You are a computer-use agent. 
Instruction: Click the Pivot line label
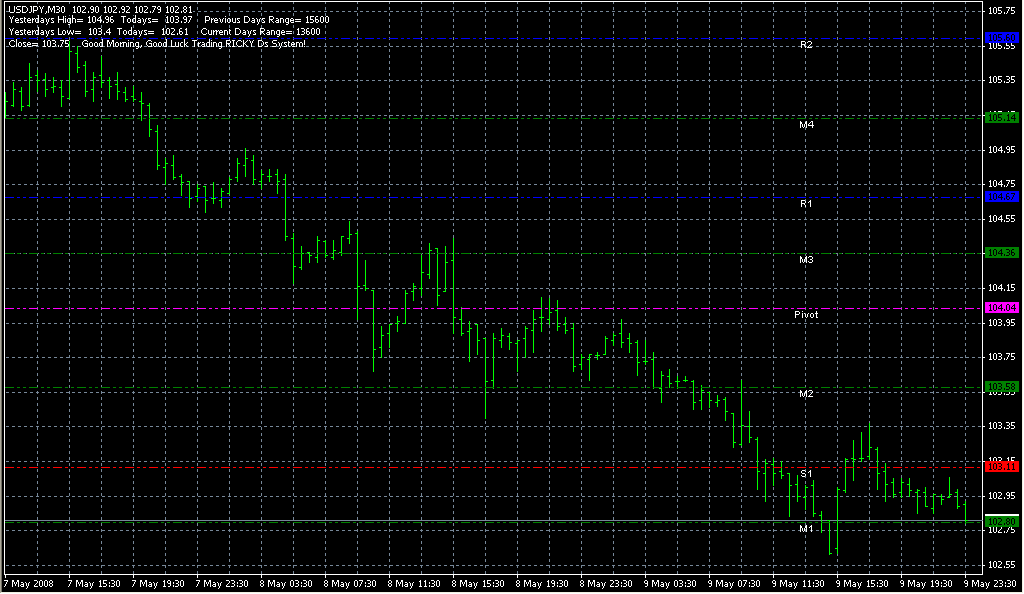807,315
